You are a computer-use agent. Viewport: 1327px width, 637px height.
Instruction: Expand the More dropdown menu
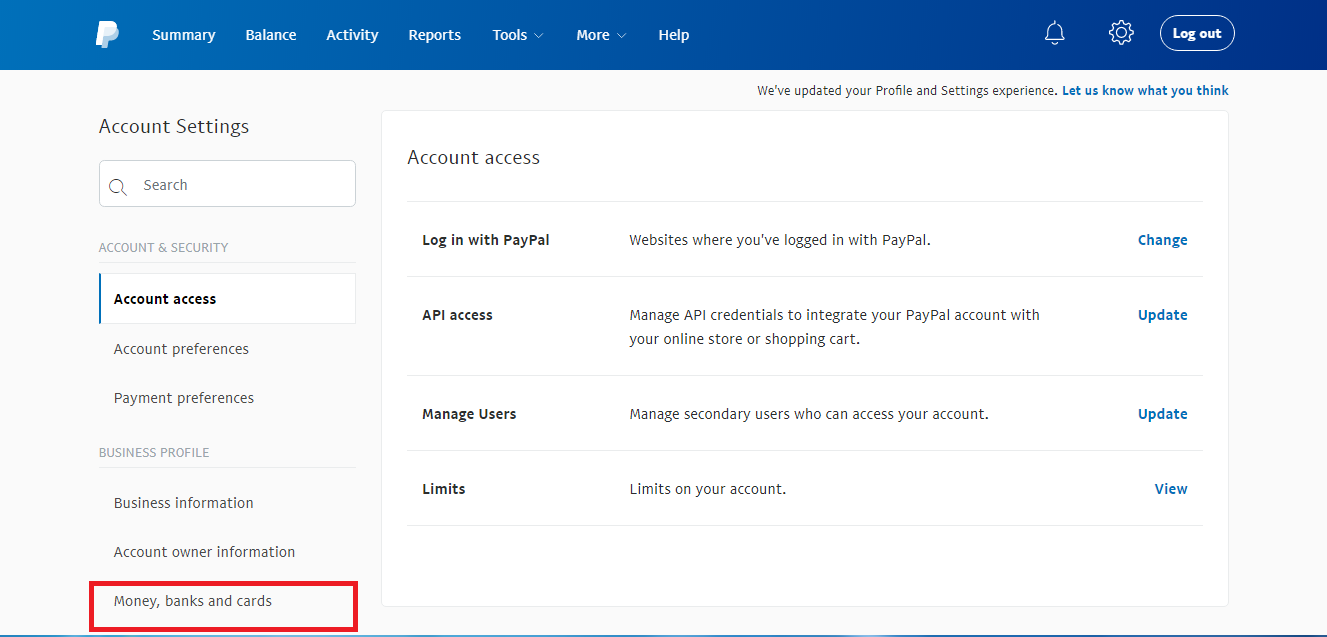[601, 35]
